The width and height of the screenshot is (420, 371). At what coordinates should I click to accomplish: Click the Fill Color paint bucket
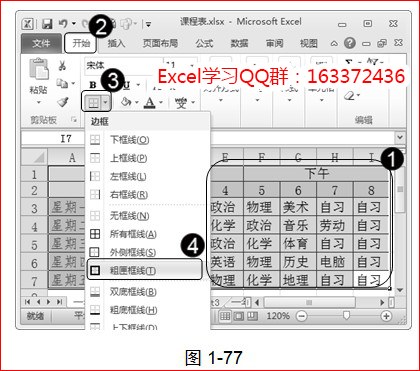[x=126, y=103]
